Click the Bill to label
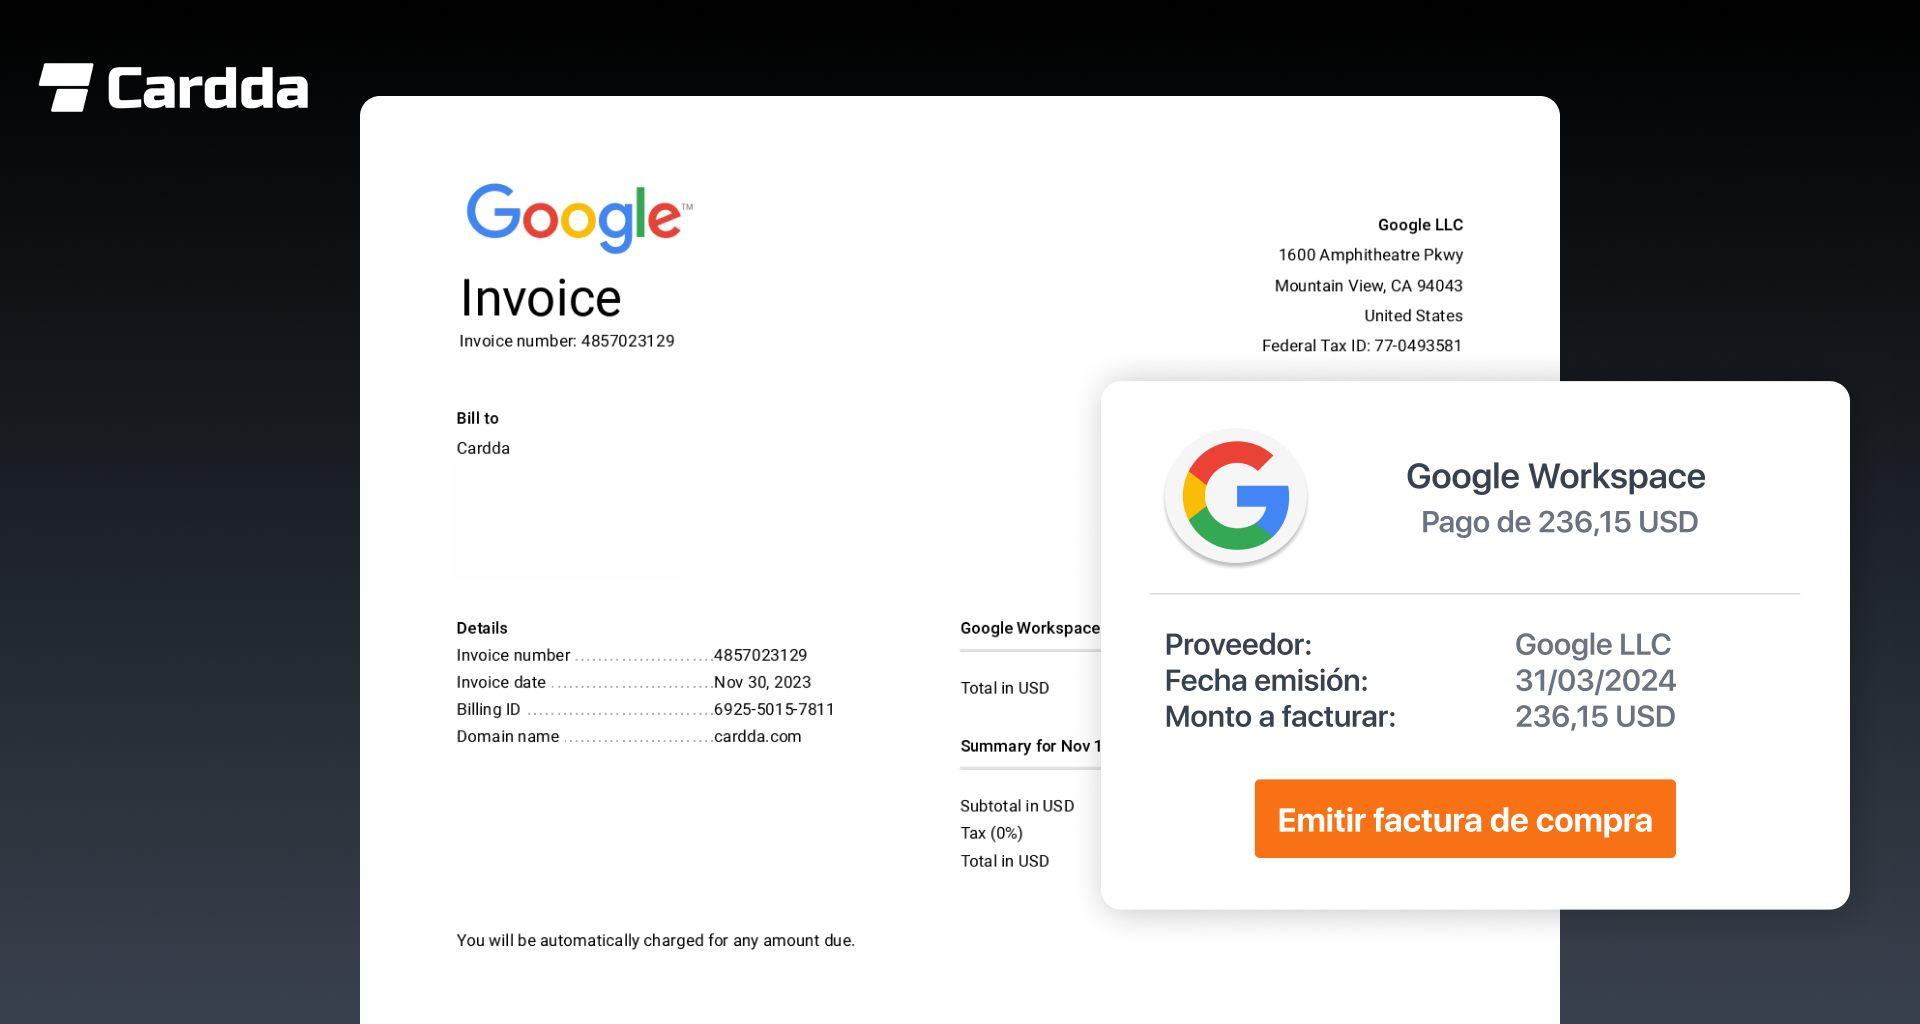Viewport: 1920px width, 1024px height. tap(477, 418)
